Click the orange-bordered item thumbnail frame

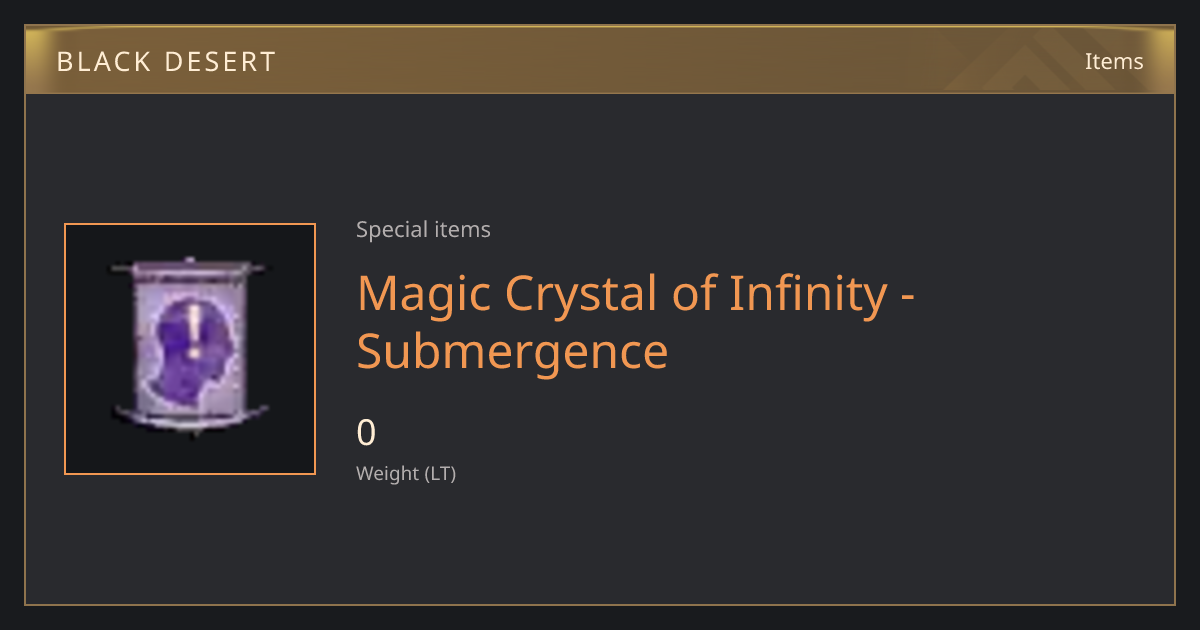pyautogui.click(x=190, y=349)
